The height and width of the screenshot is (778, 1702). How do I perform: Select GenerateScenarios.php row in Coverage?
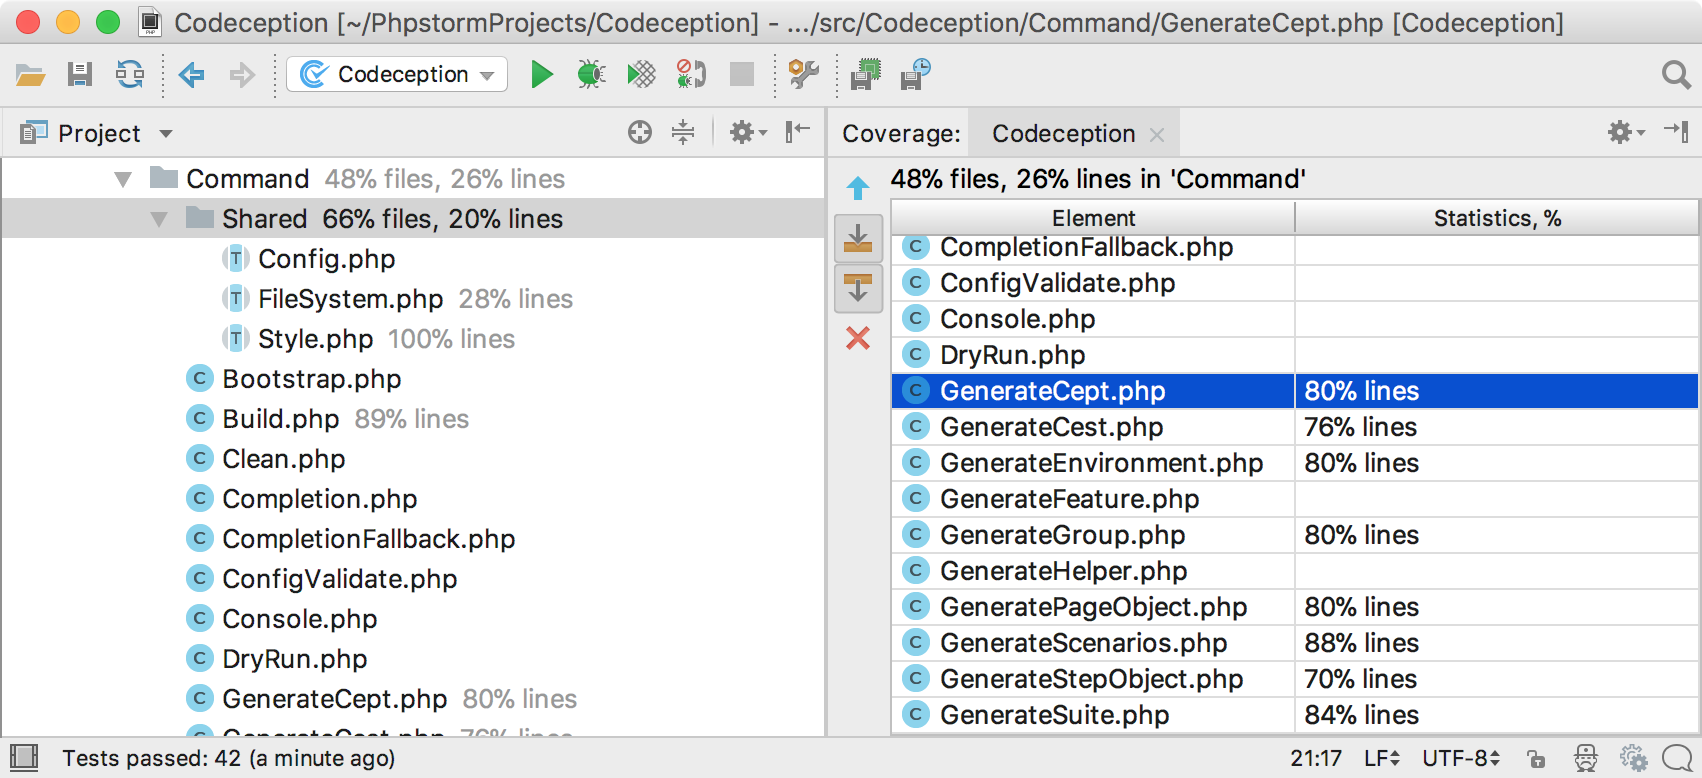1294,643
